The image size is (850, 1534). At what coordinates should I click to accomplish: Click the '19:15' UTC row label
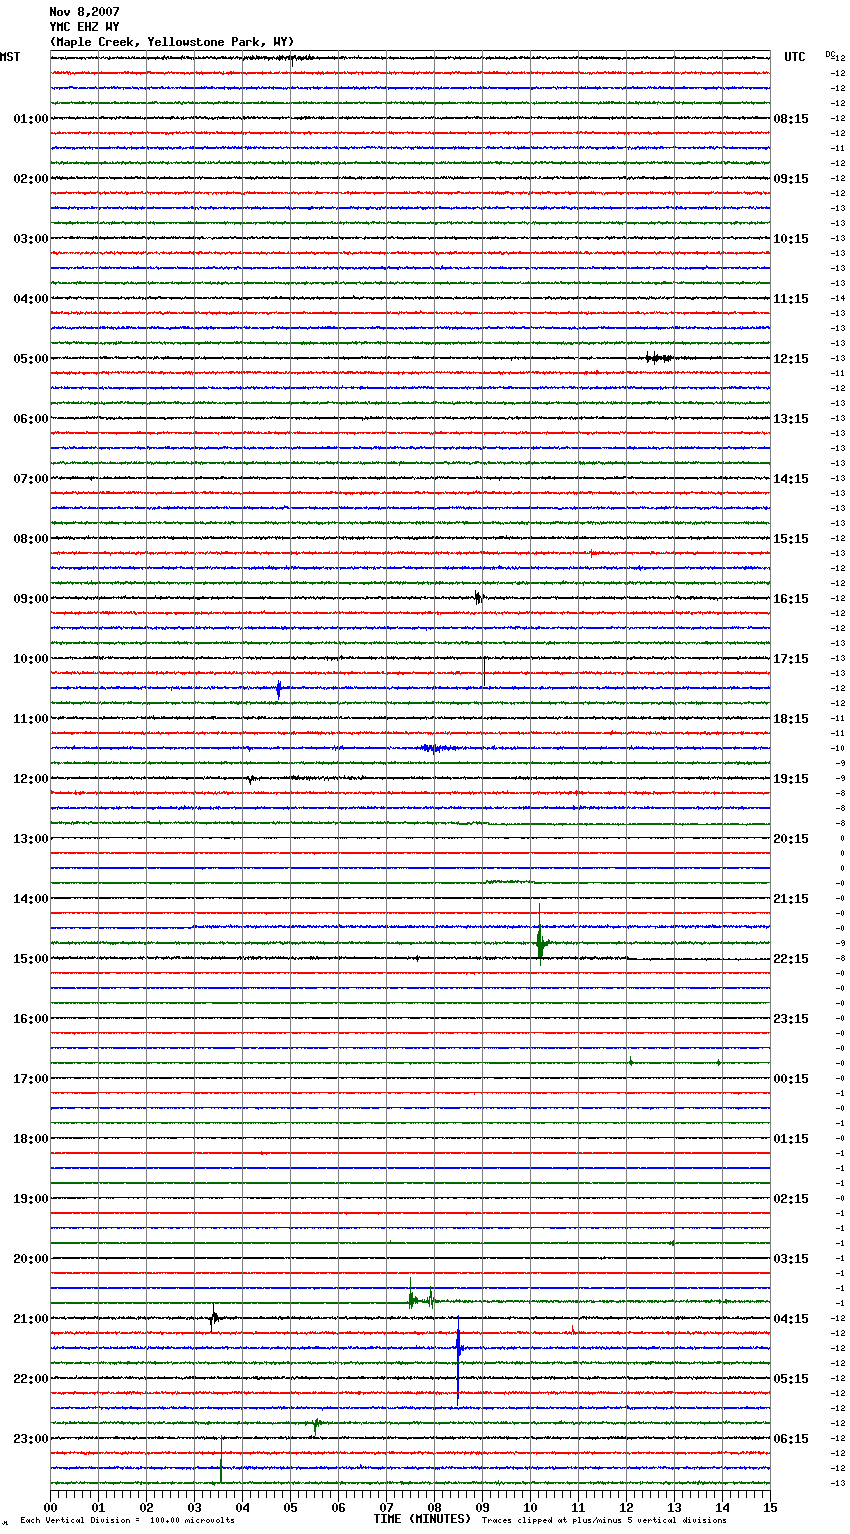coord(791,779)
